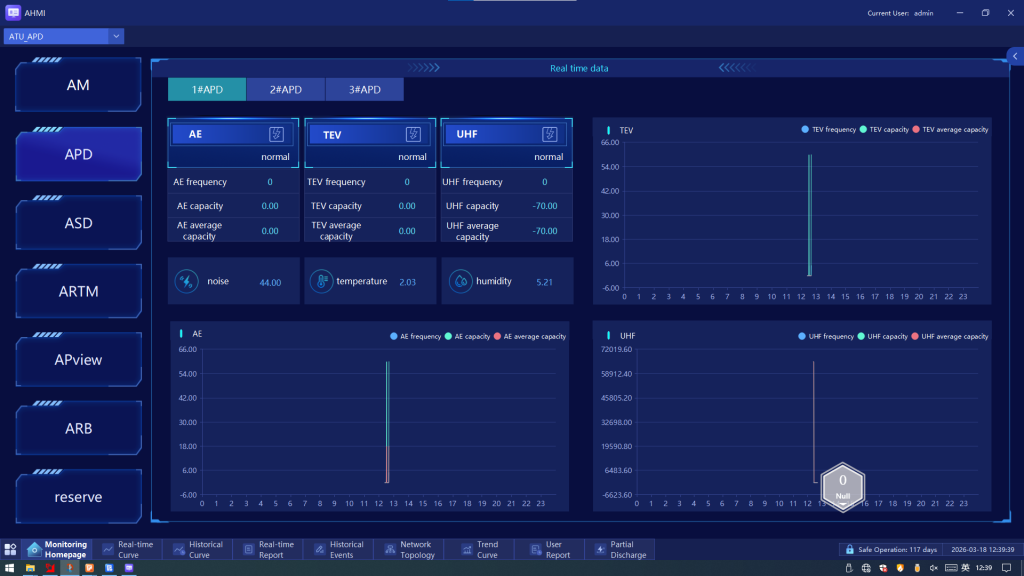Toggle UHF average capacity legend item
Screen dimensions: 1024x576
(950, 337)
